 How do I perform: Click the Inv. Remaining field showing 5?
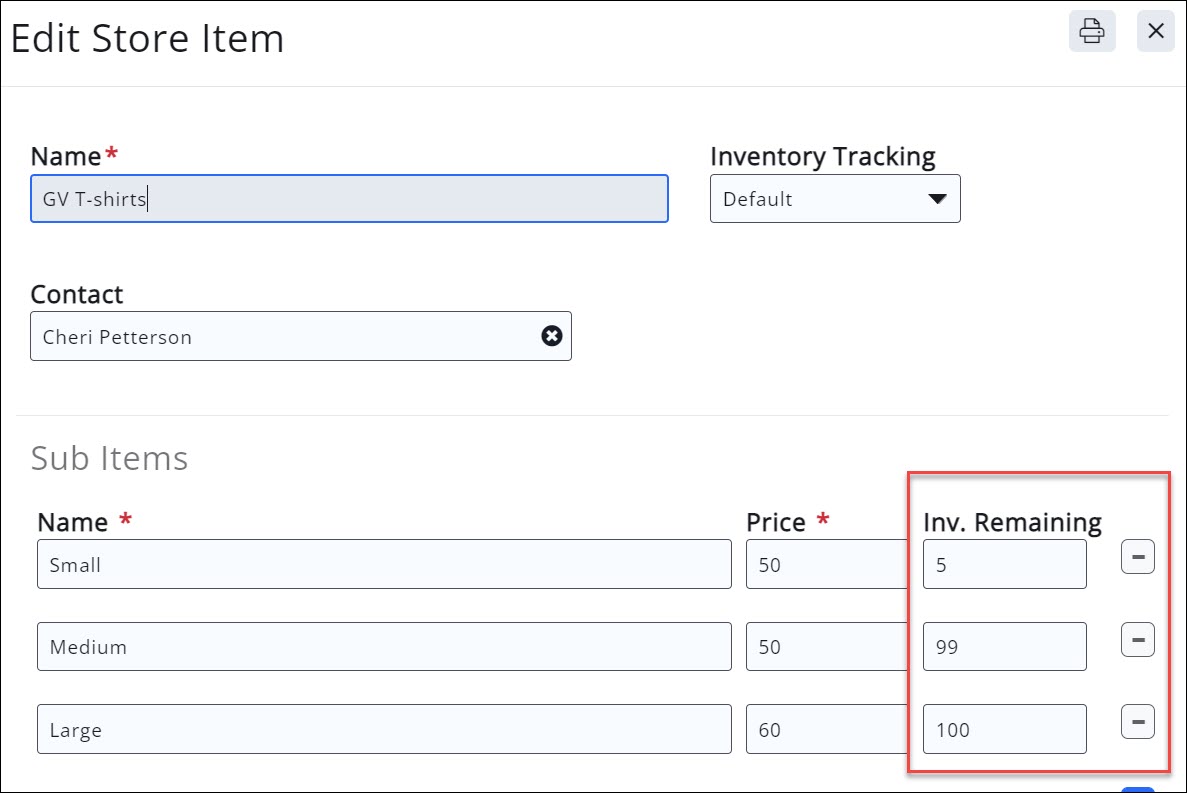(x=1004, y=565)
